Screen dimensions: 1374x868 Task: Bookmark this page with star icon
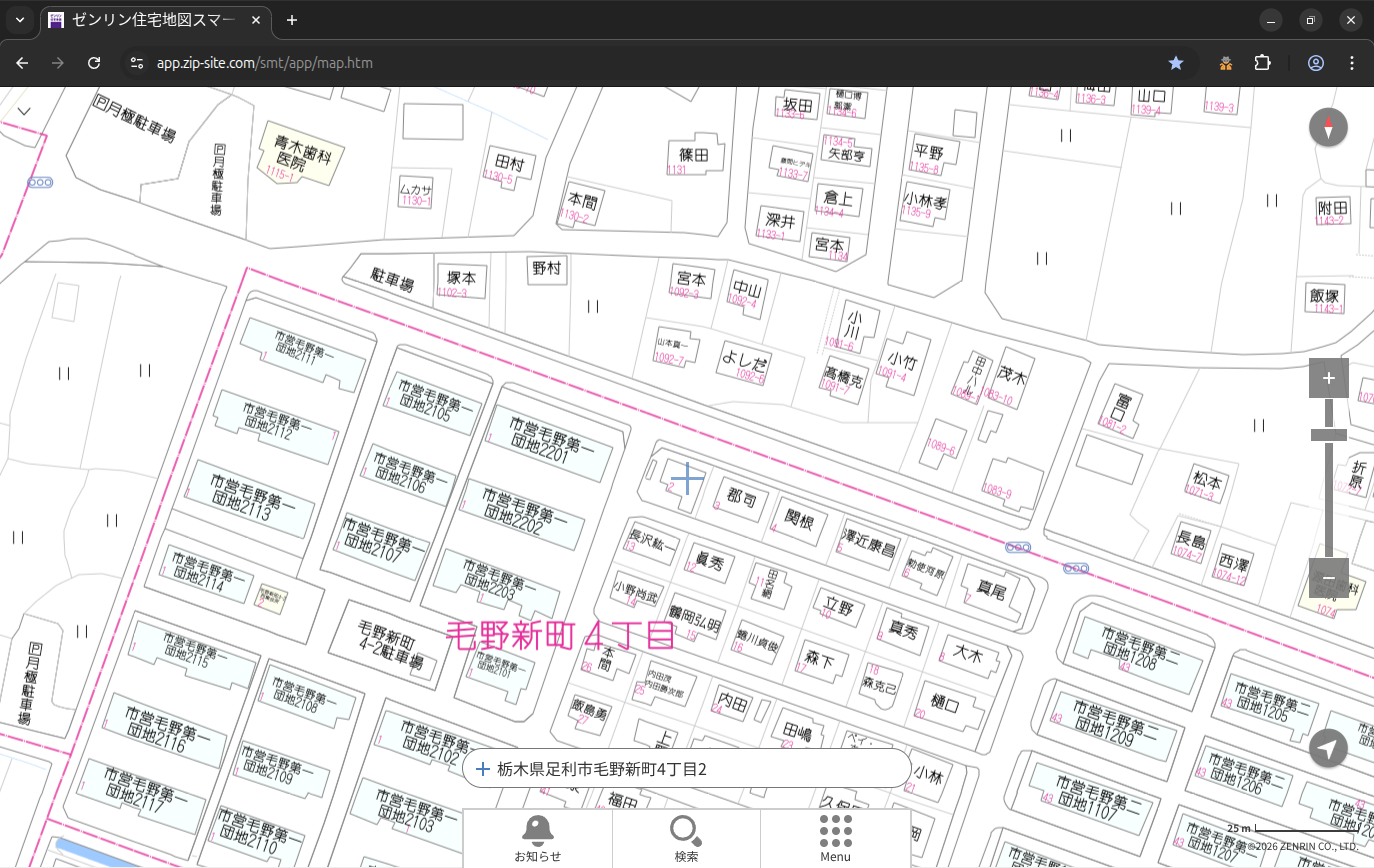coord(1176,63)
